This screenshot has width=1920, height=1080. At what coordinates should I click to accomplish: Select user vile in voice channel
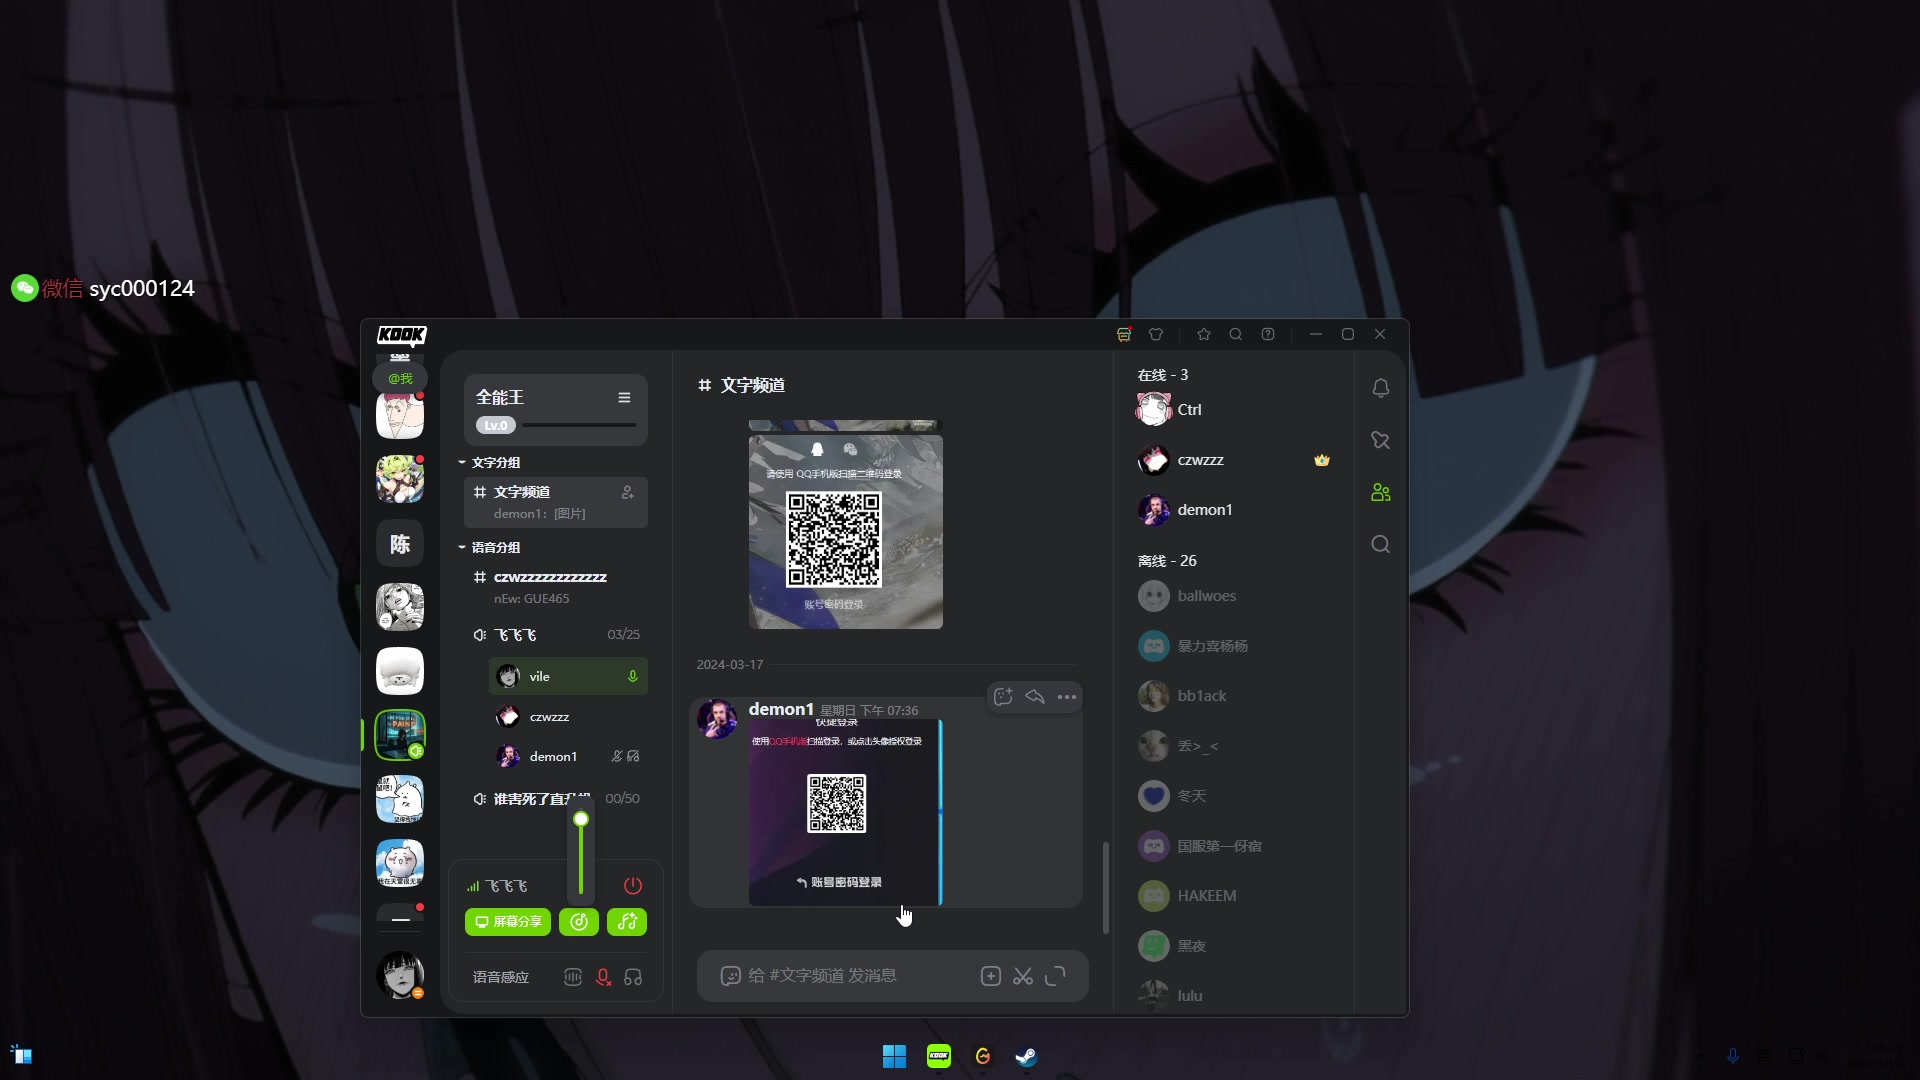pos(568,677)
